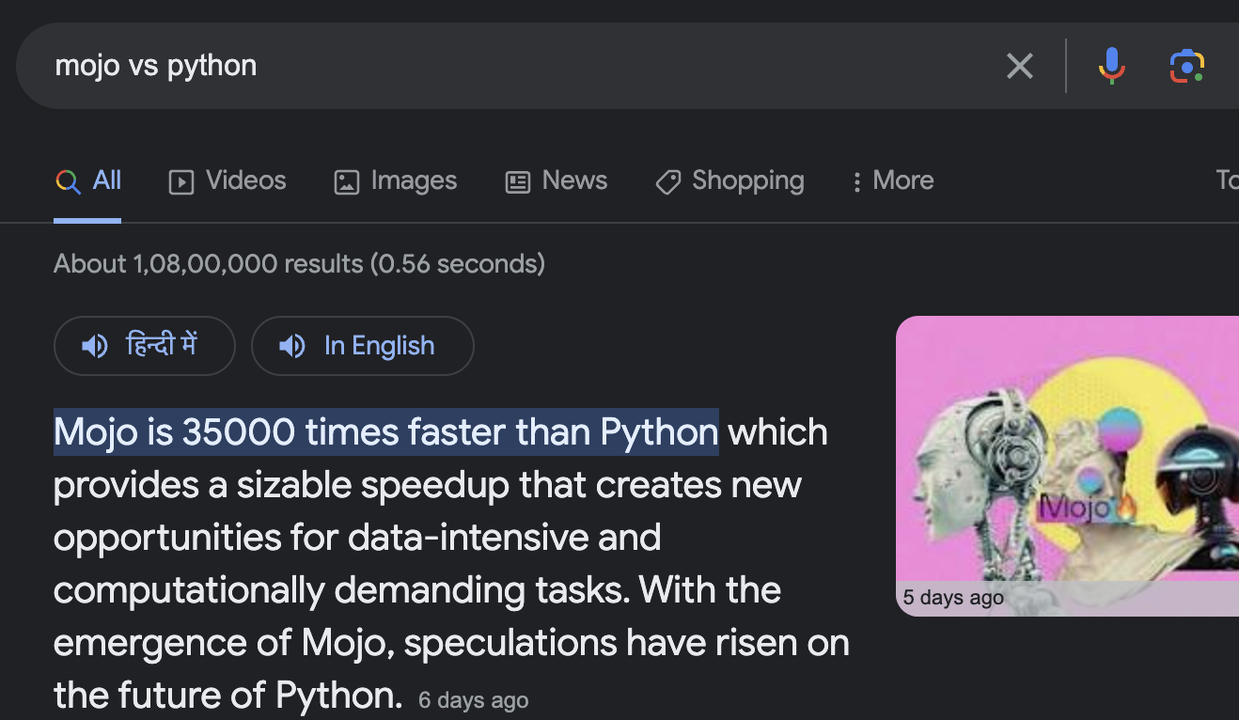The width and height of the screenshot is (1239, 720).
Task: Select the Shopping results tab
Action: pyautogui.click(x=747, y=180)
